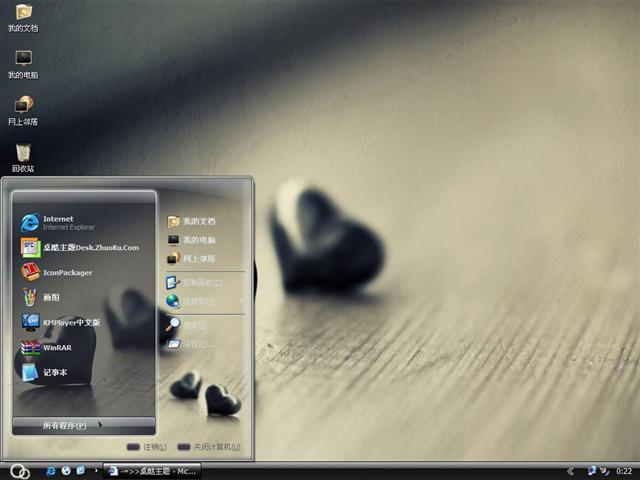Select 我的文档 desktop folder icon
Screen dimensions: 640x480
click(x=23, y=16)
